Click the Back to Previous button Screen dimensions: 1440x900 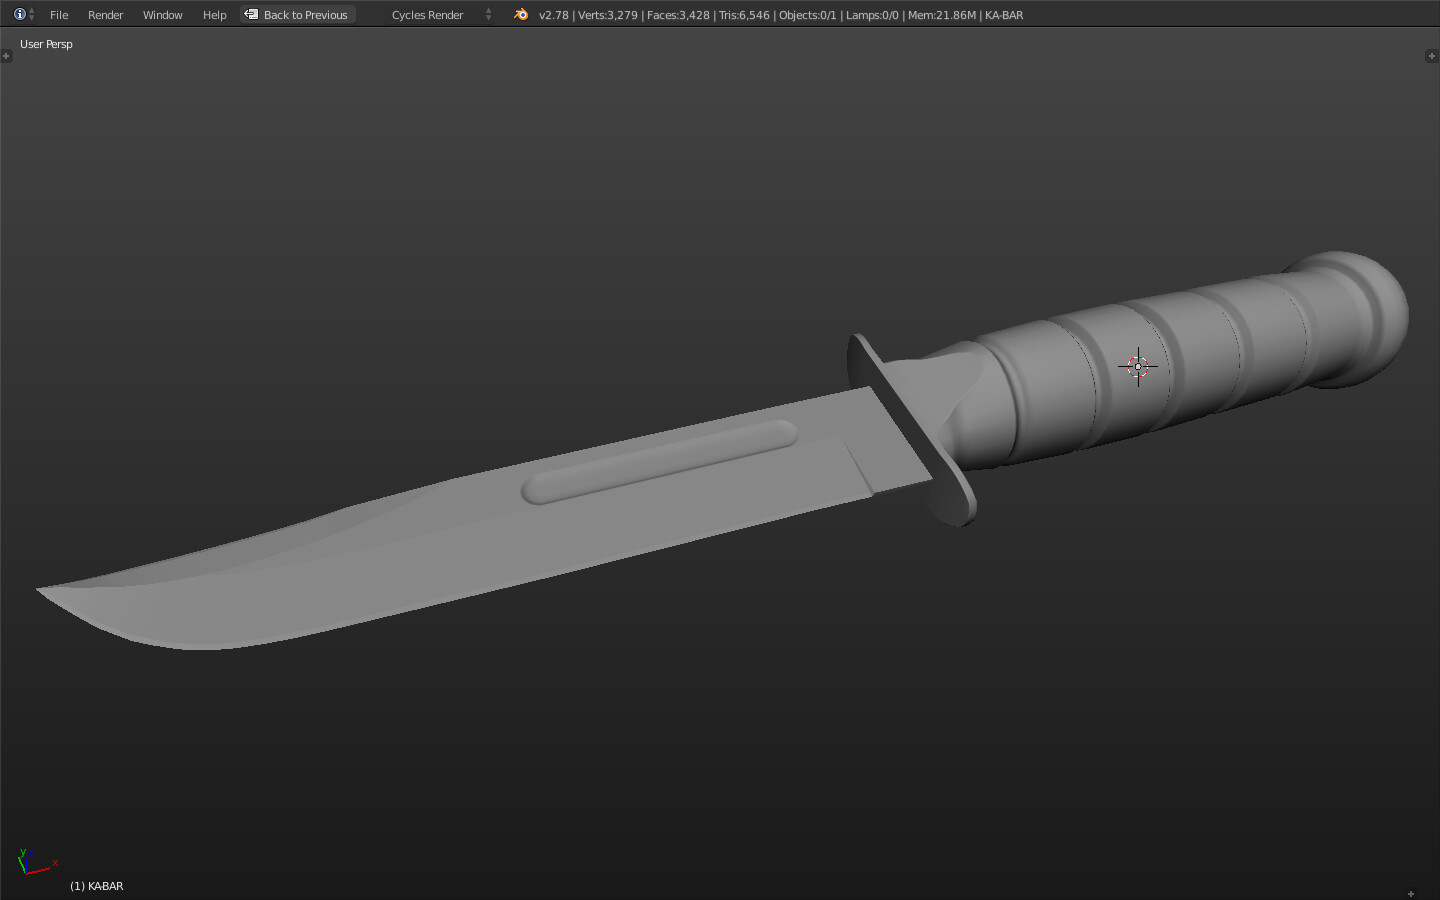298,15
